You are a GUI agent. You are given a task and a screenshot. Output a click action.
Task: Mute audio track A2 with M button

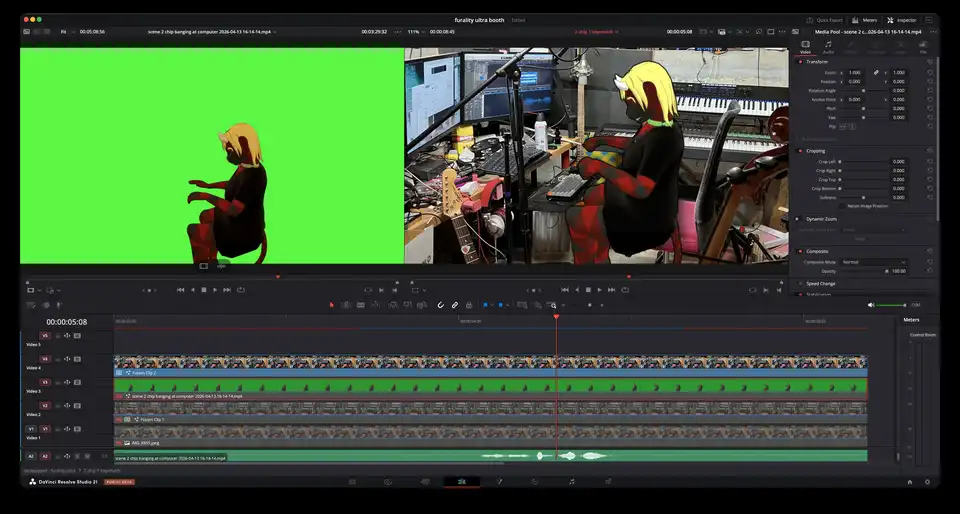click(x=87, y=456)
